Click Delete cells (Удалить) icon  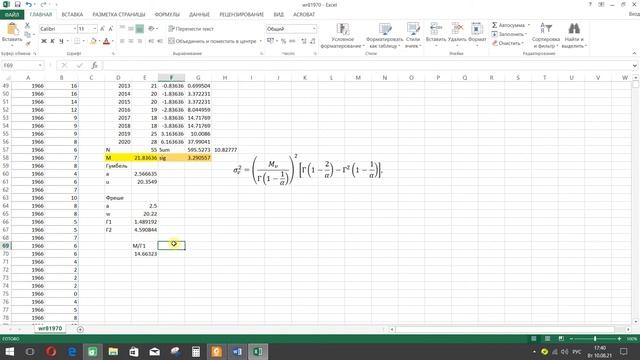(x=457, y=29)
